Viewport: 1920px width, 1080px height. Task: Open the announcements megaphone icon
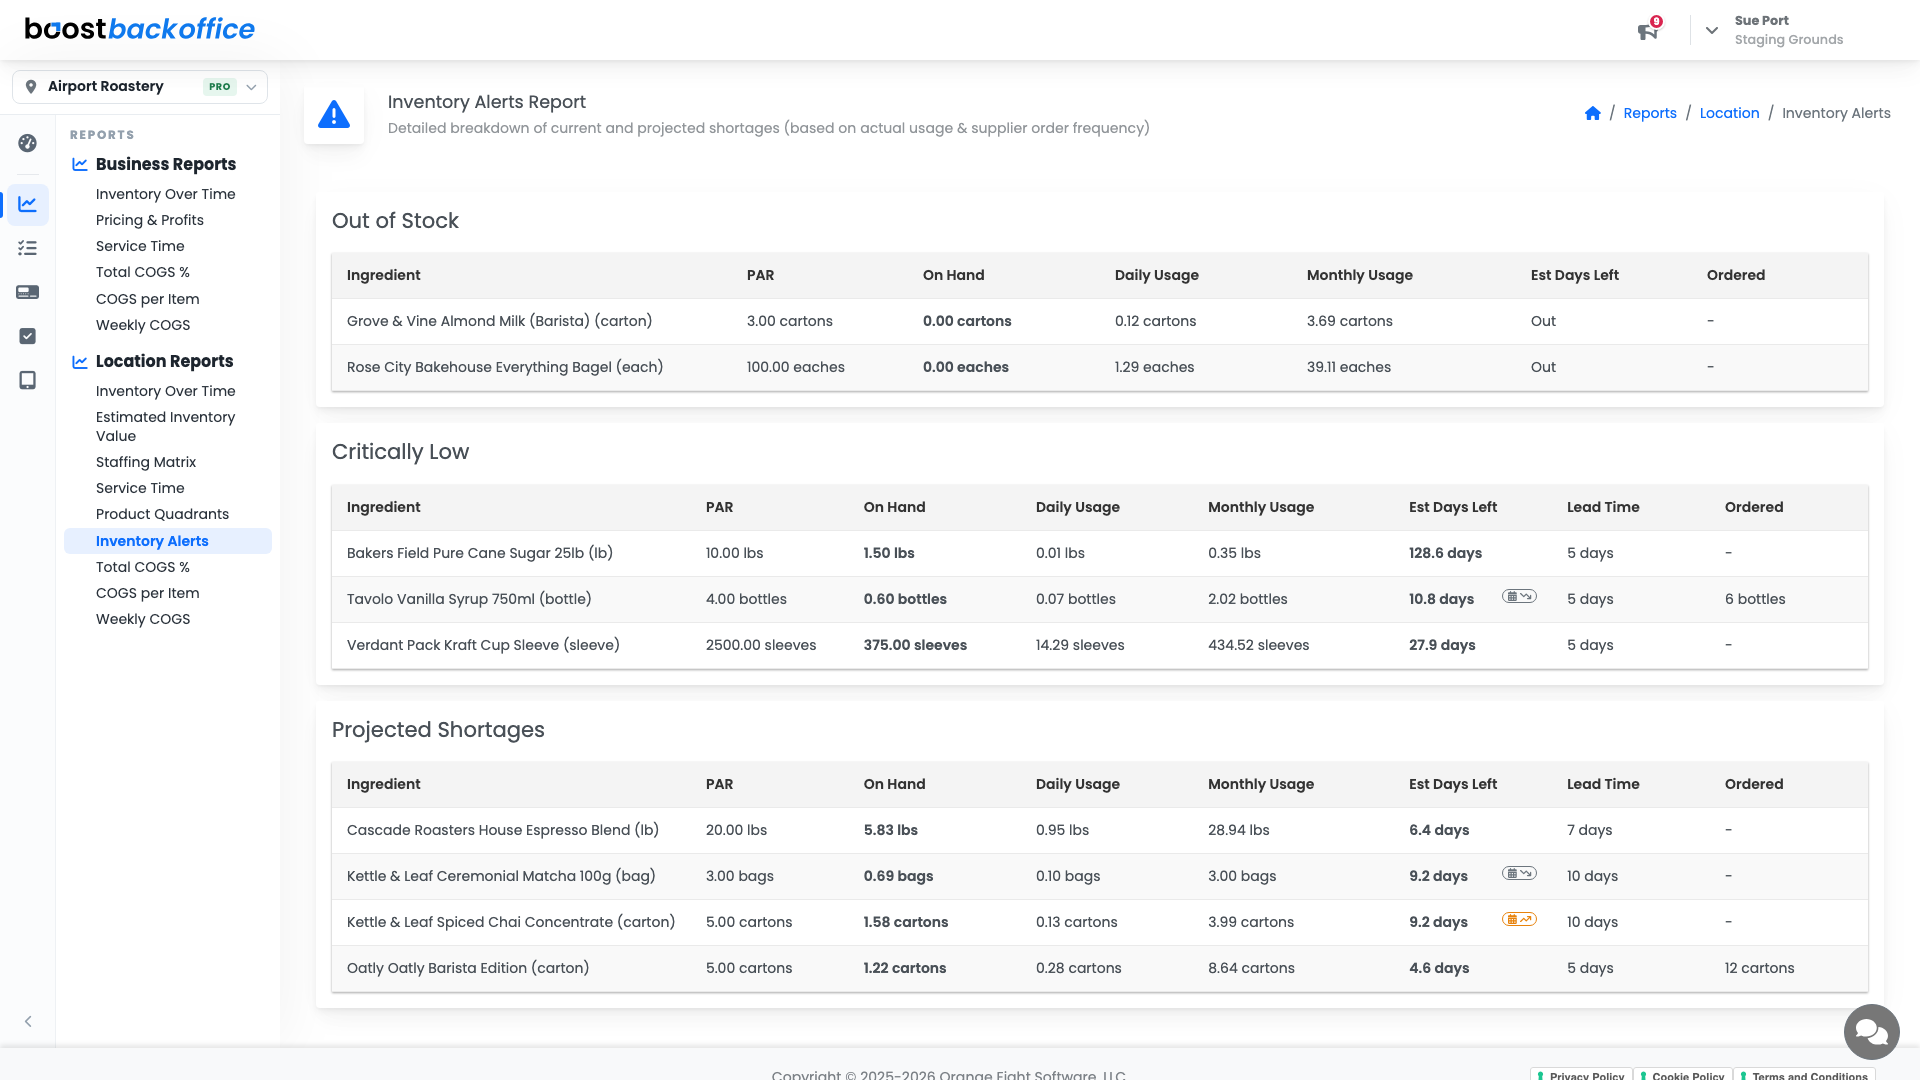[x=1647, y=31]
